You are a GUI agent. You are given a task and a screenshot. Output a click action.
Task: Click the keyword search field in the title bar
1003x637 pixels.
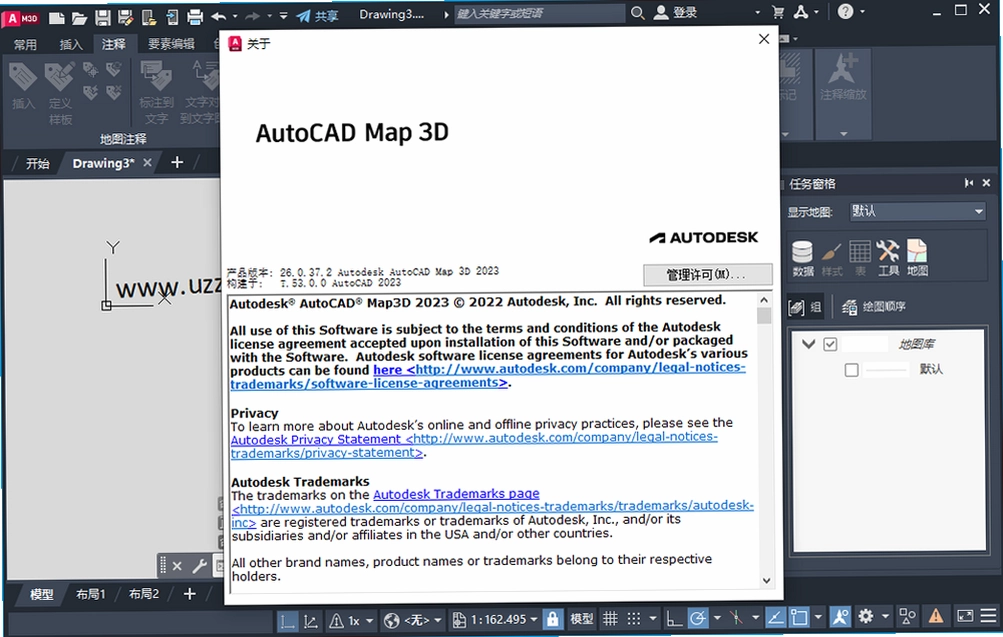(539, 13)
